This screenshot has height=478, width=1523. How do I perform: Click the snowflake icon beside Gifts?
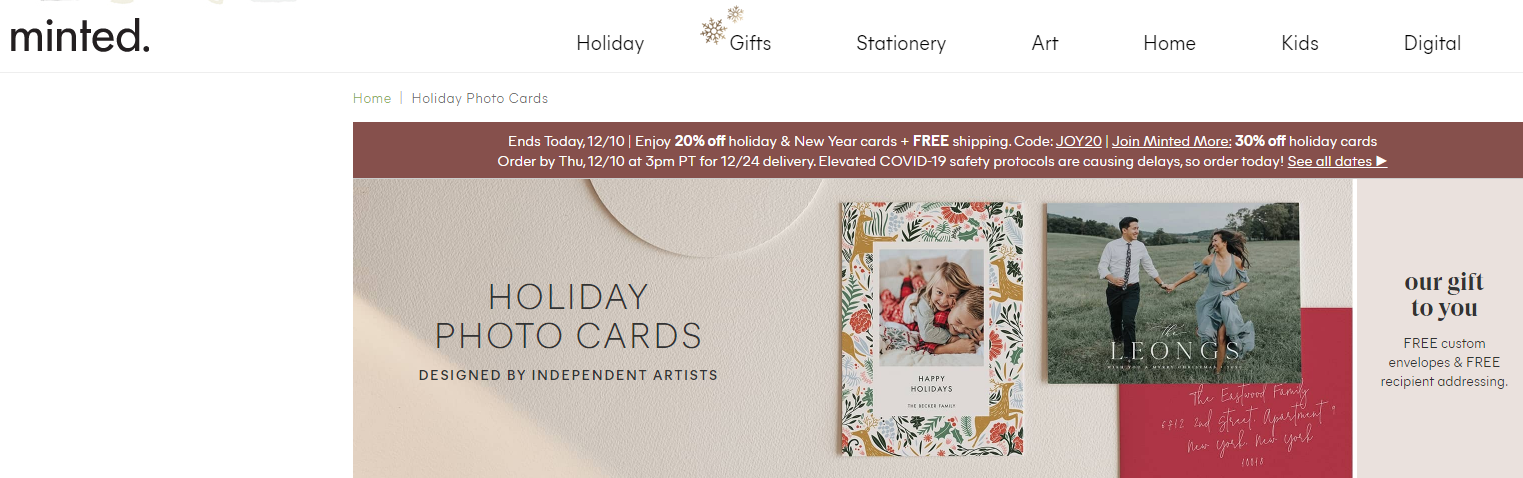tap(714, 30)
